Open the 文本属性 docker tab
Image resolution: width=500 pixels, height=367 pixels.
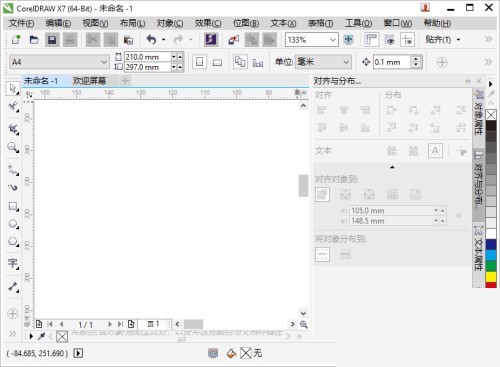(x=479, y=248)
